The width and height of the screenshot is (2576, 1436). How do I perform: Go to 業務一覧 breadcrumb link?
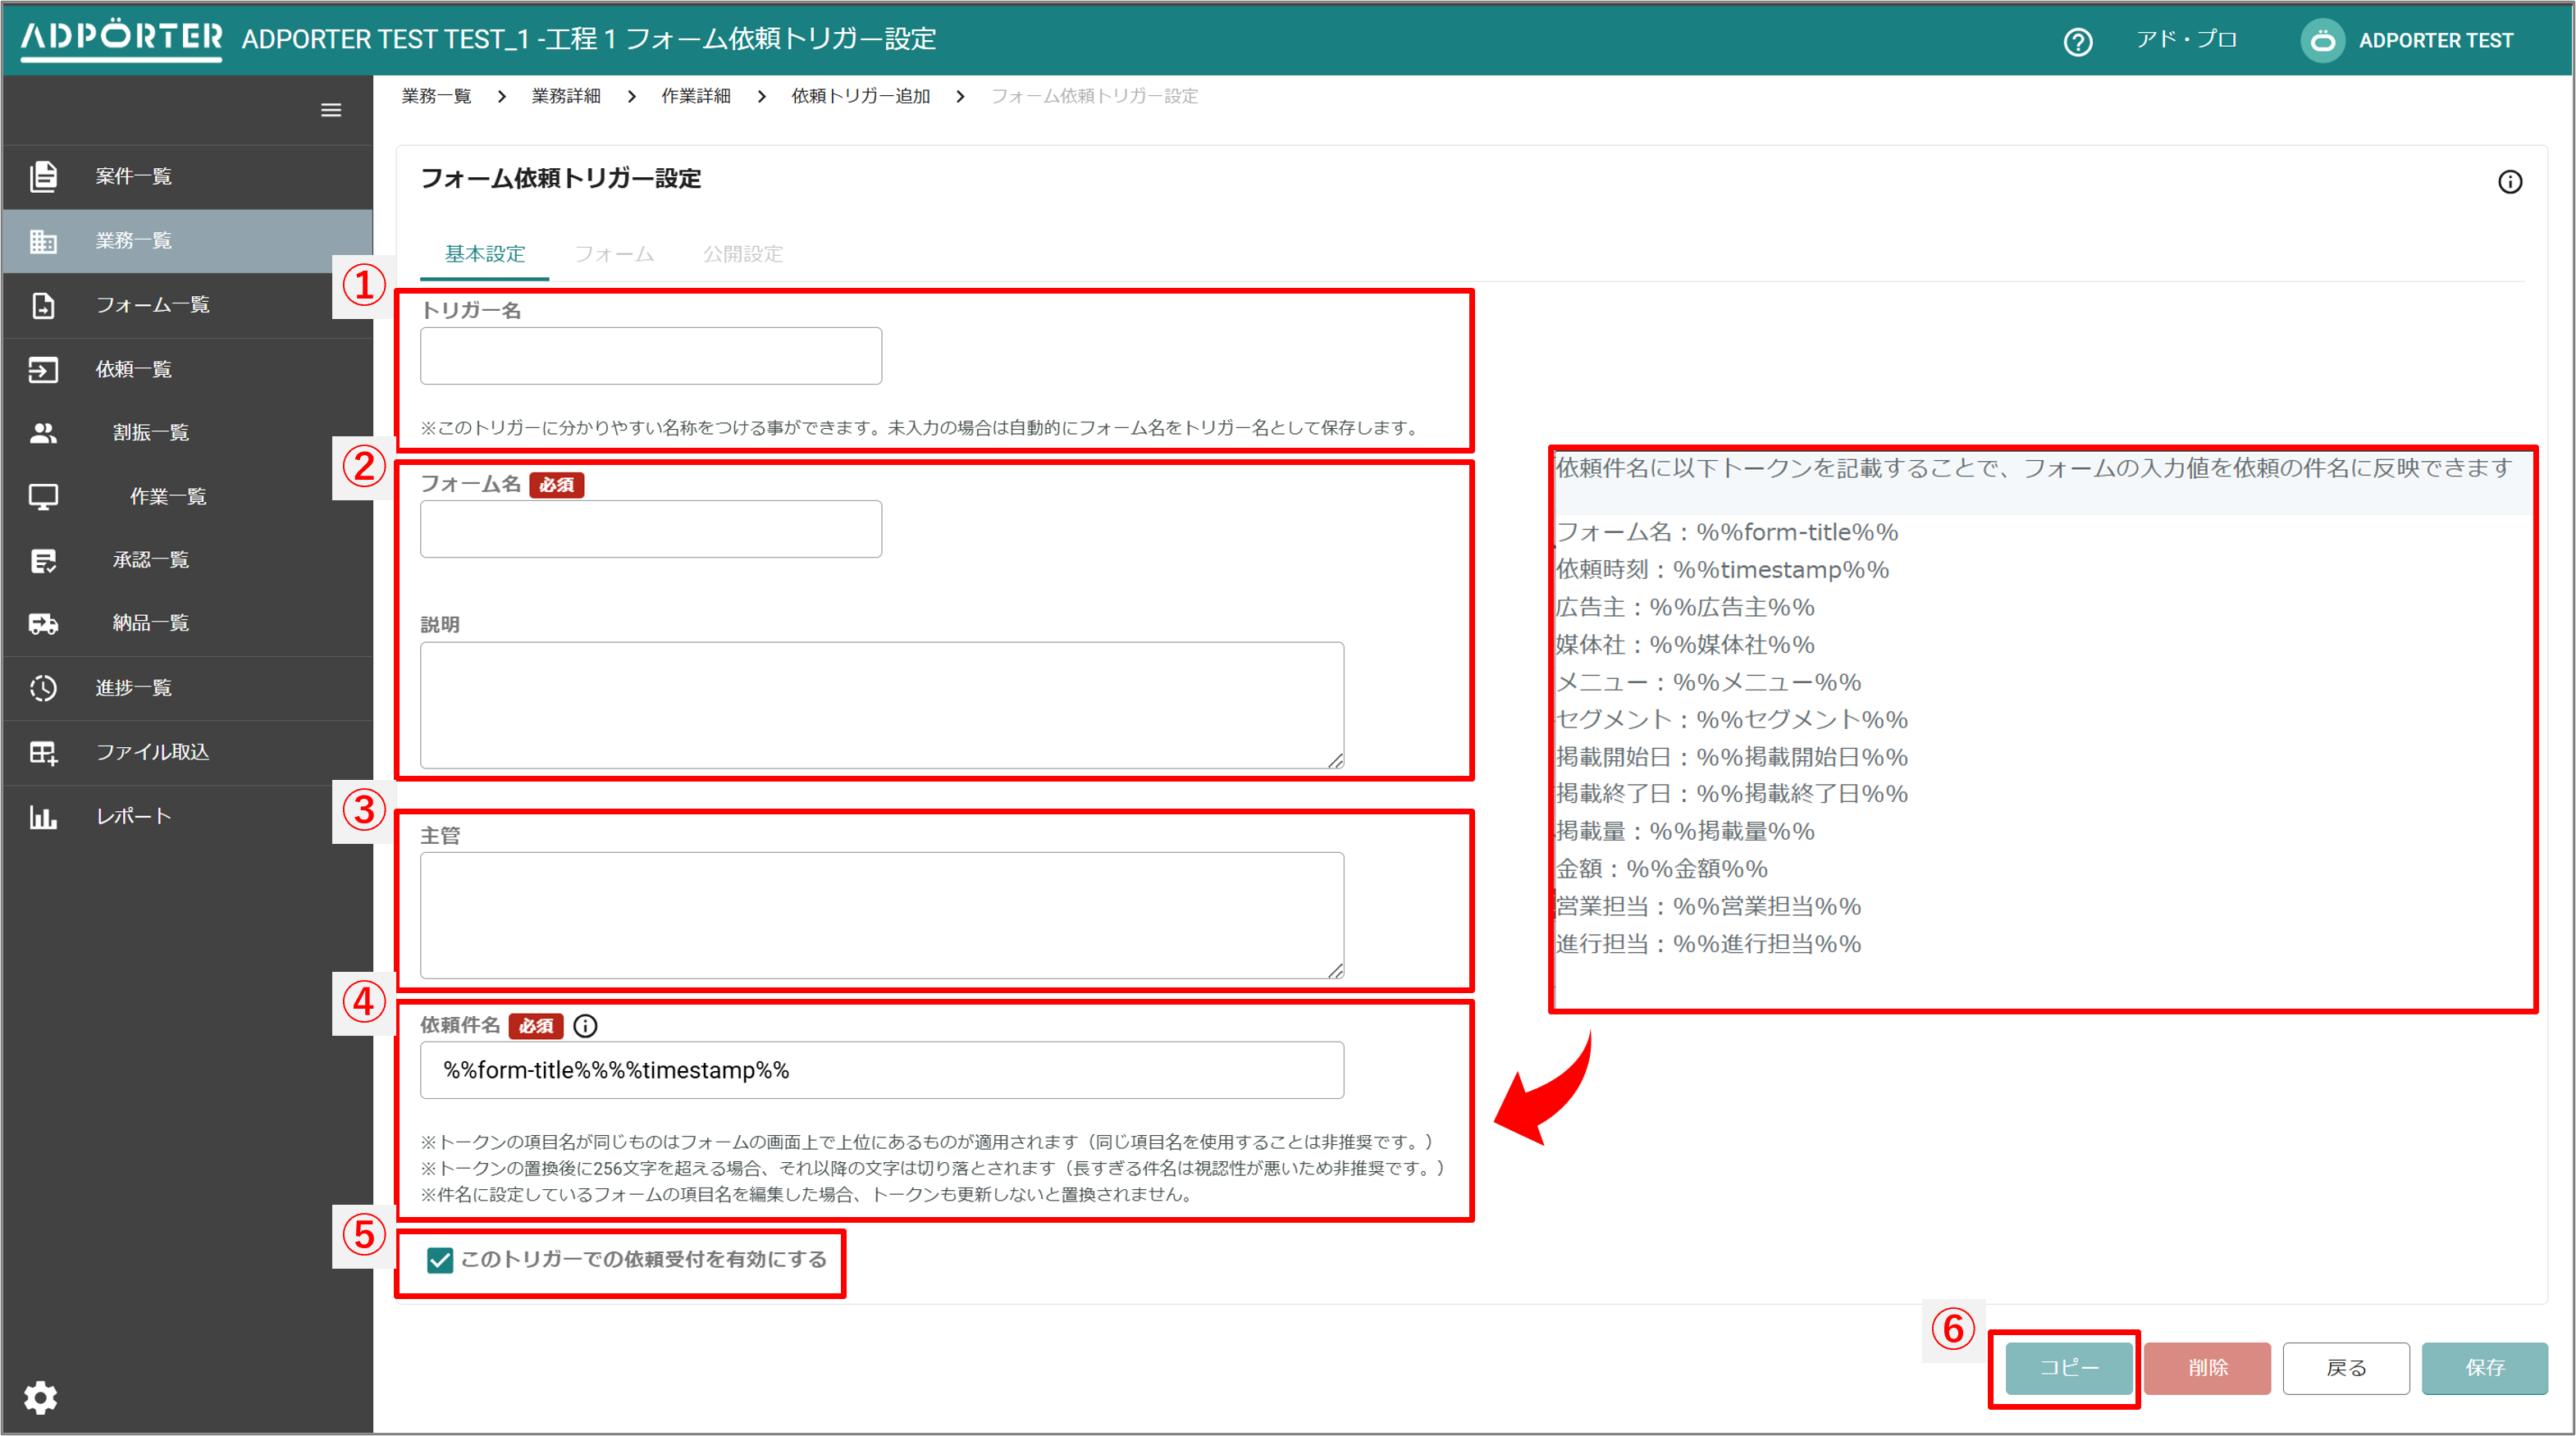pyautogui.click(x=436, y=96)
